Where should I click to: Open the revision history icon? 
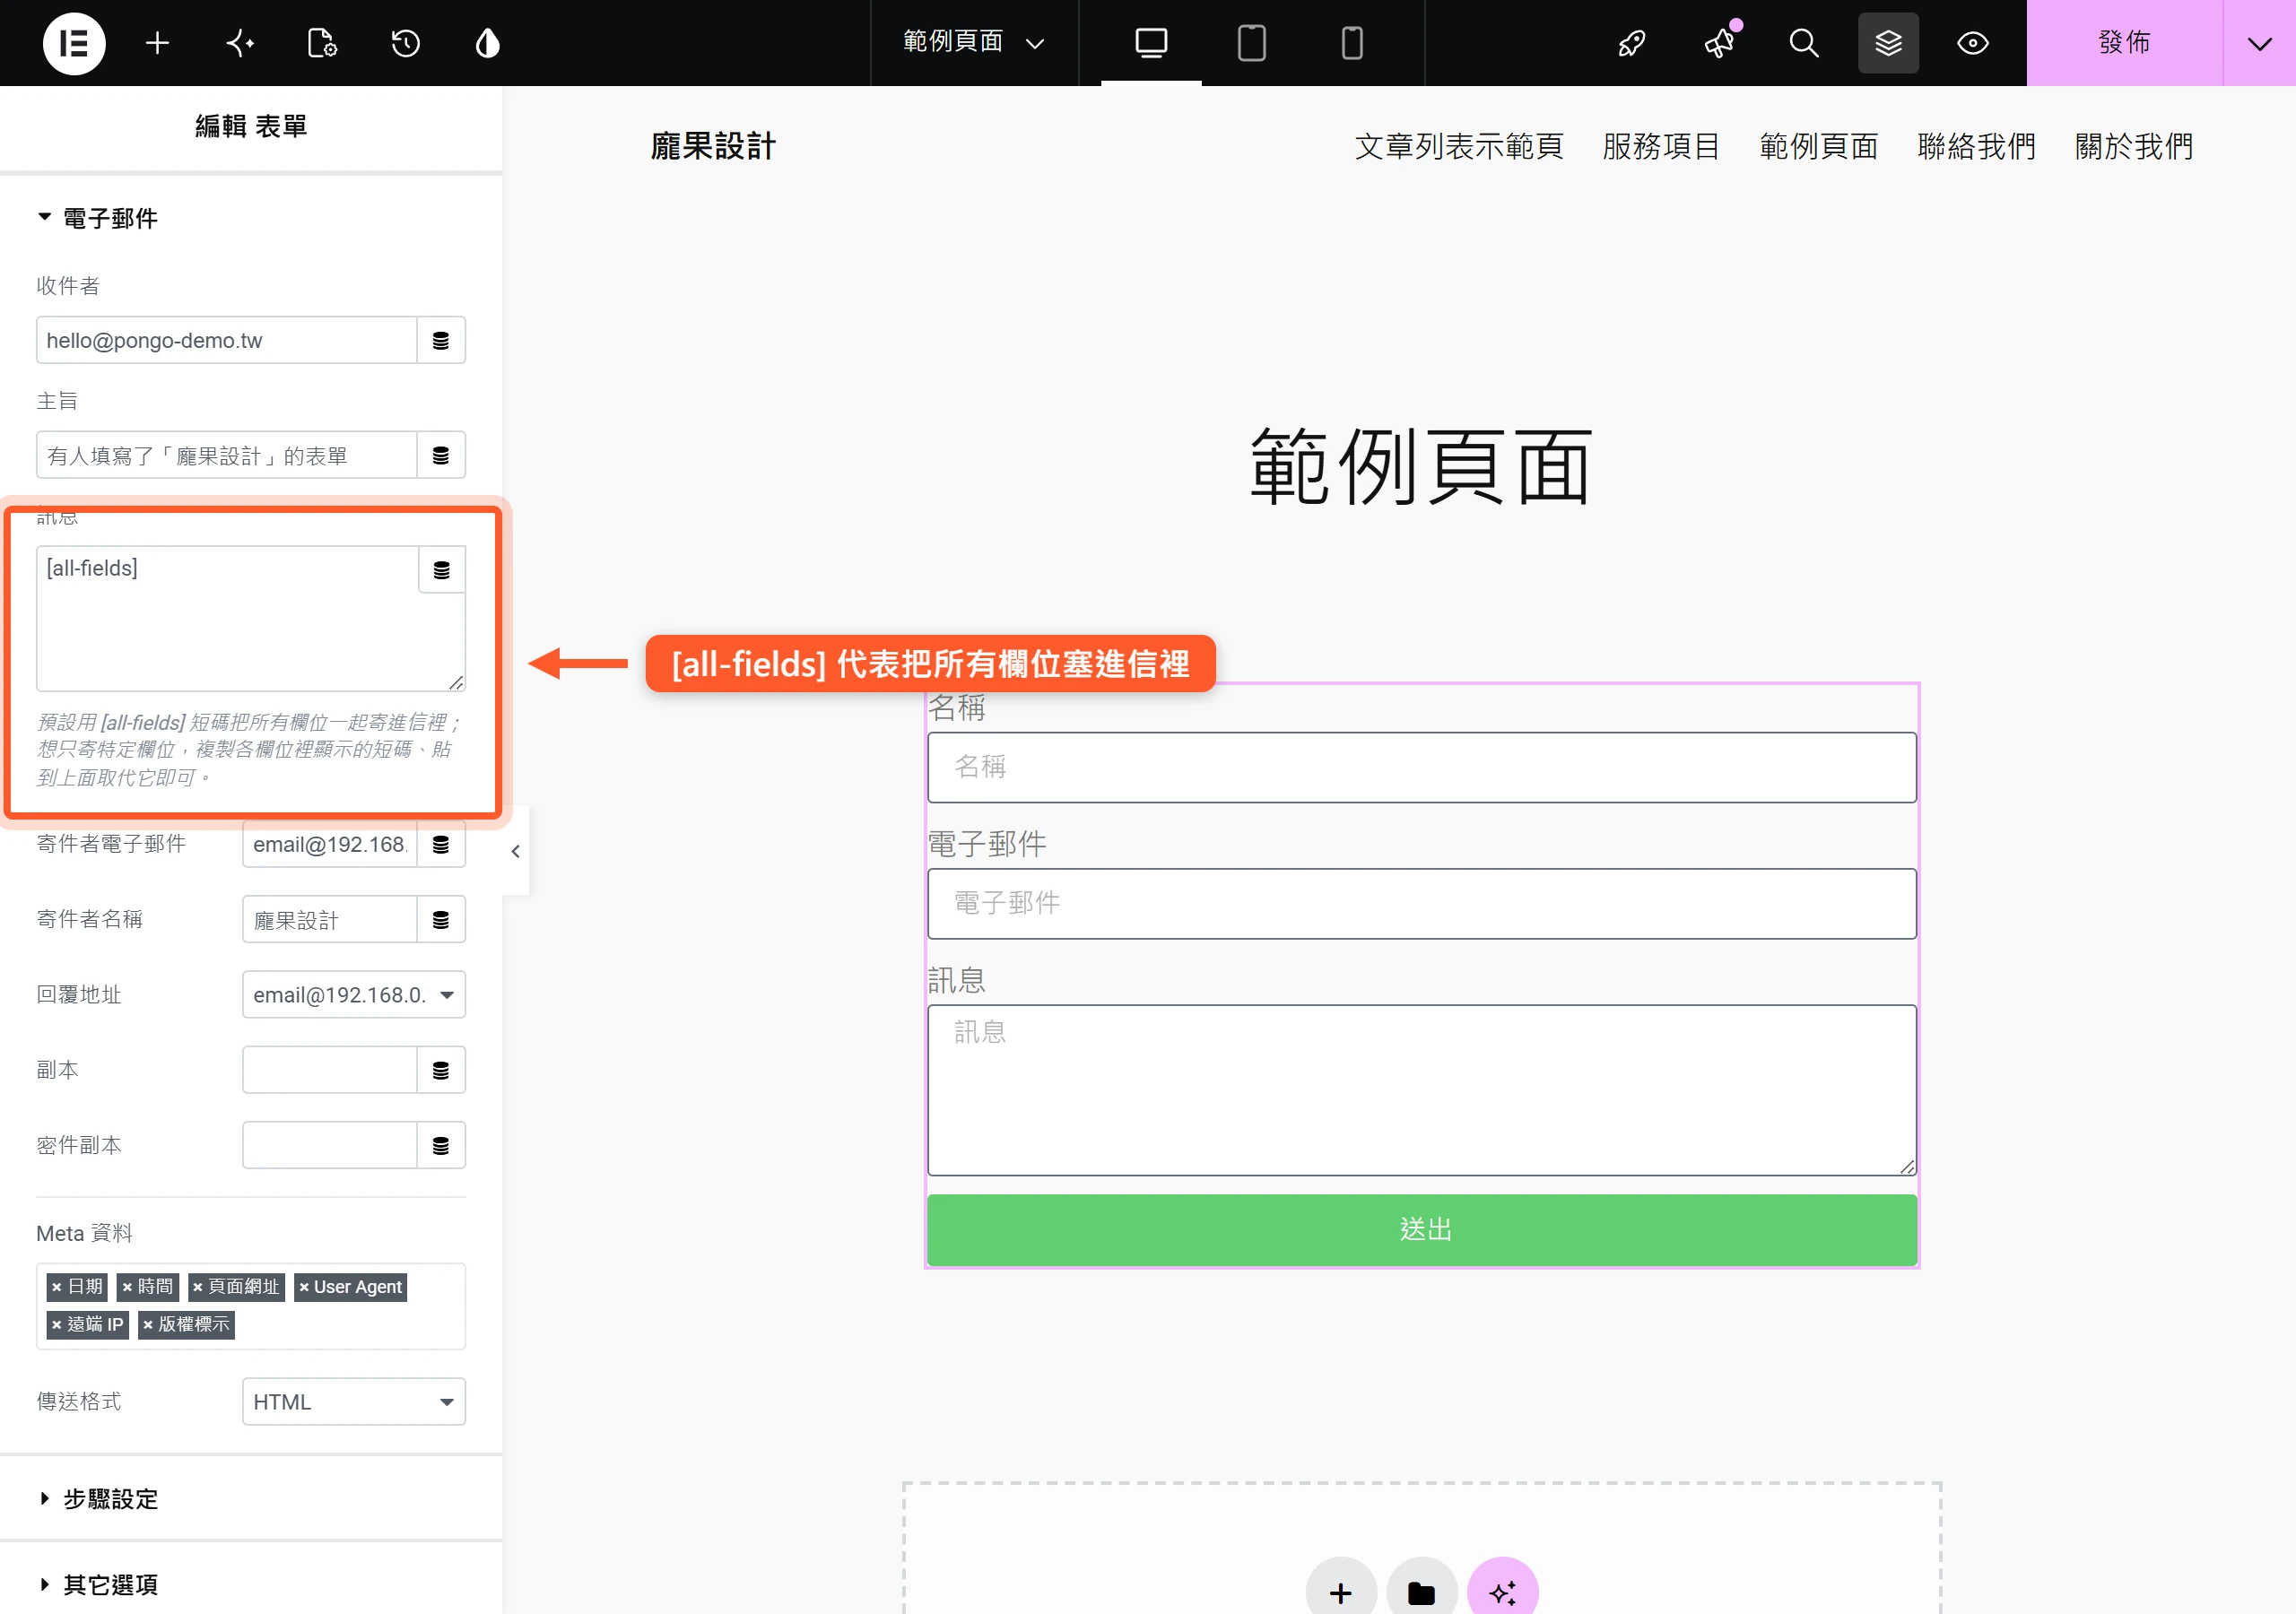[x=405, y=43]
